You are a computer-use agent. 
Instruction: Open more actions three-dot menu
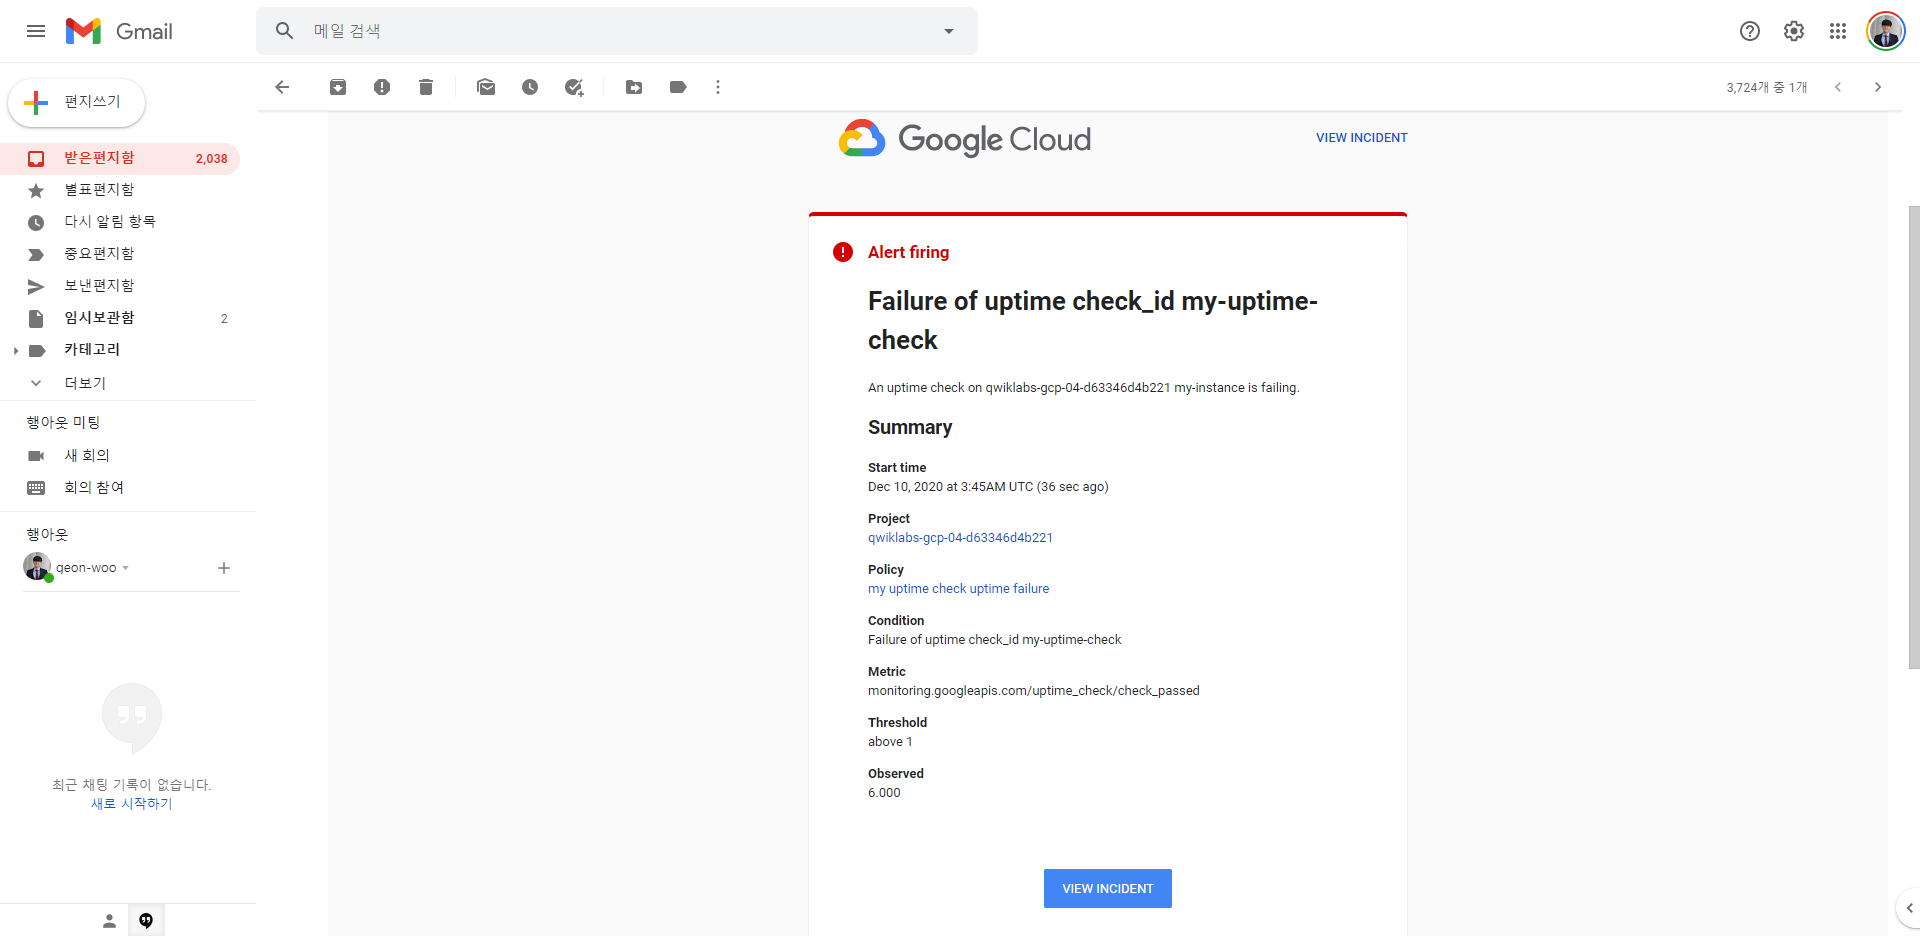click(718, 87)
